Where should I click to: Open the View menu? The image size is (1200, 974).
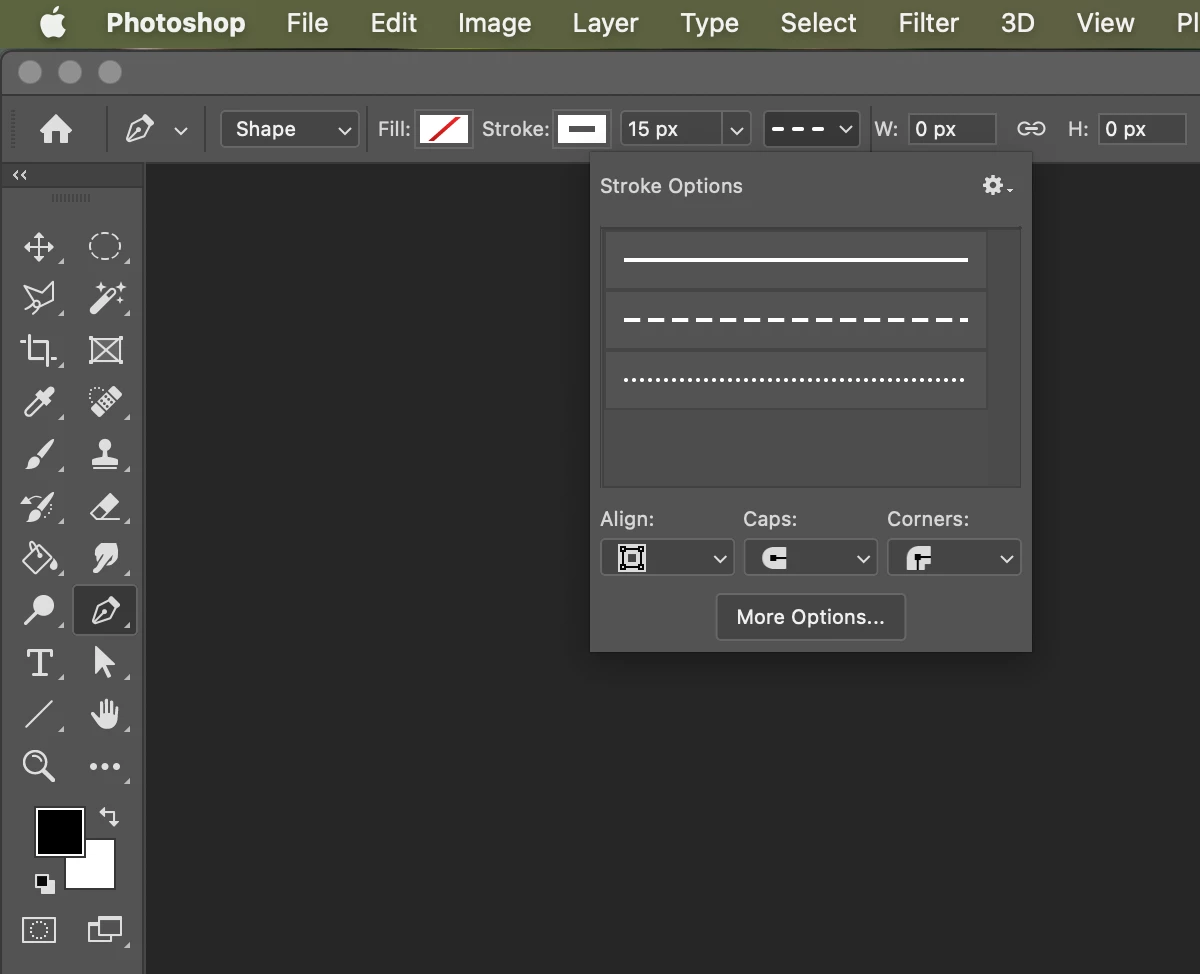click(1105, 23)
